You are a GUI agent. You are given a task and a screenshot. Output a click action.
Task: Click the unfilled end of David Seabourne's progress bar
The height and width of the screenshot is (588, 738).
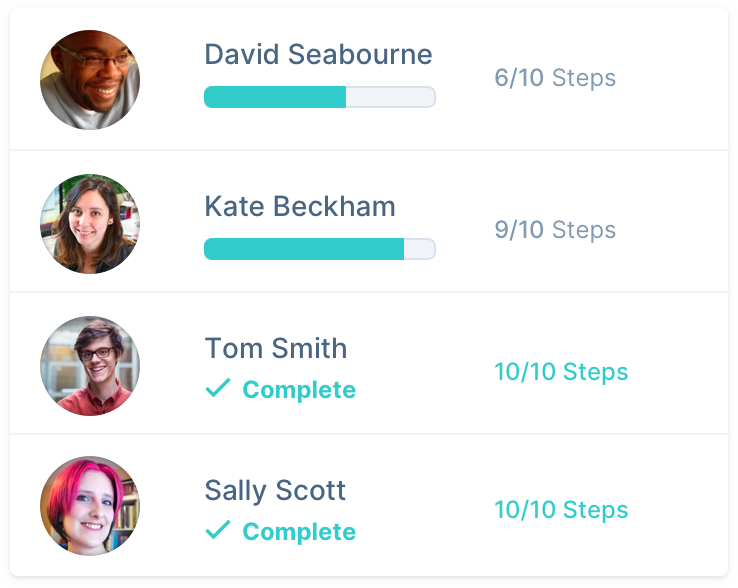click(x=390, y=97)
